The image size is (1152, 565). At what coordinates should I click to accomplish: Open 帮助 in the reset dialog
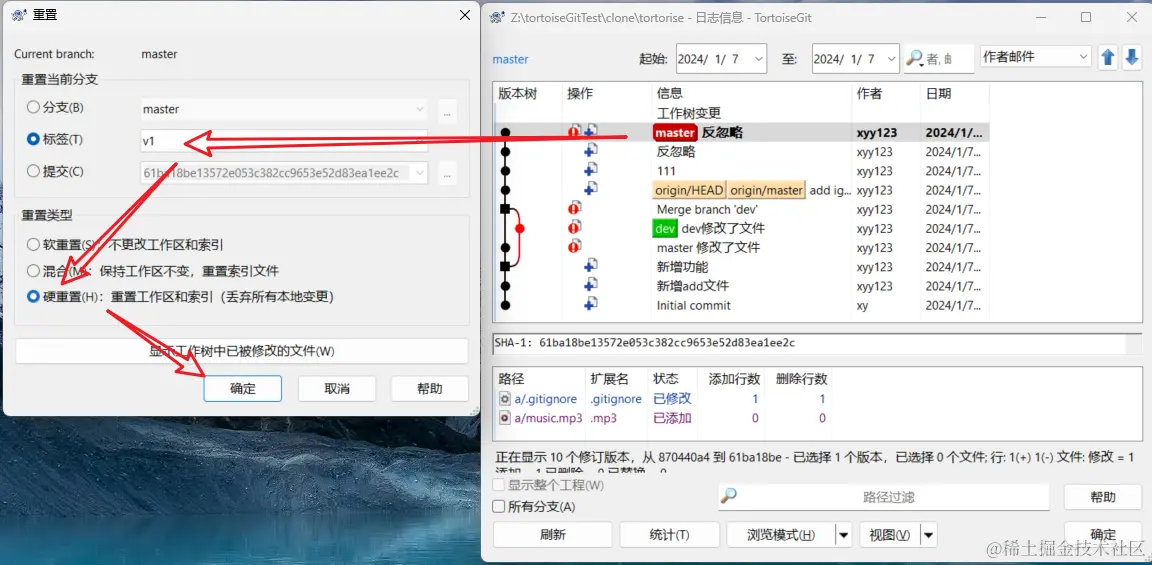pos(430,389)
